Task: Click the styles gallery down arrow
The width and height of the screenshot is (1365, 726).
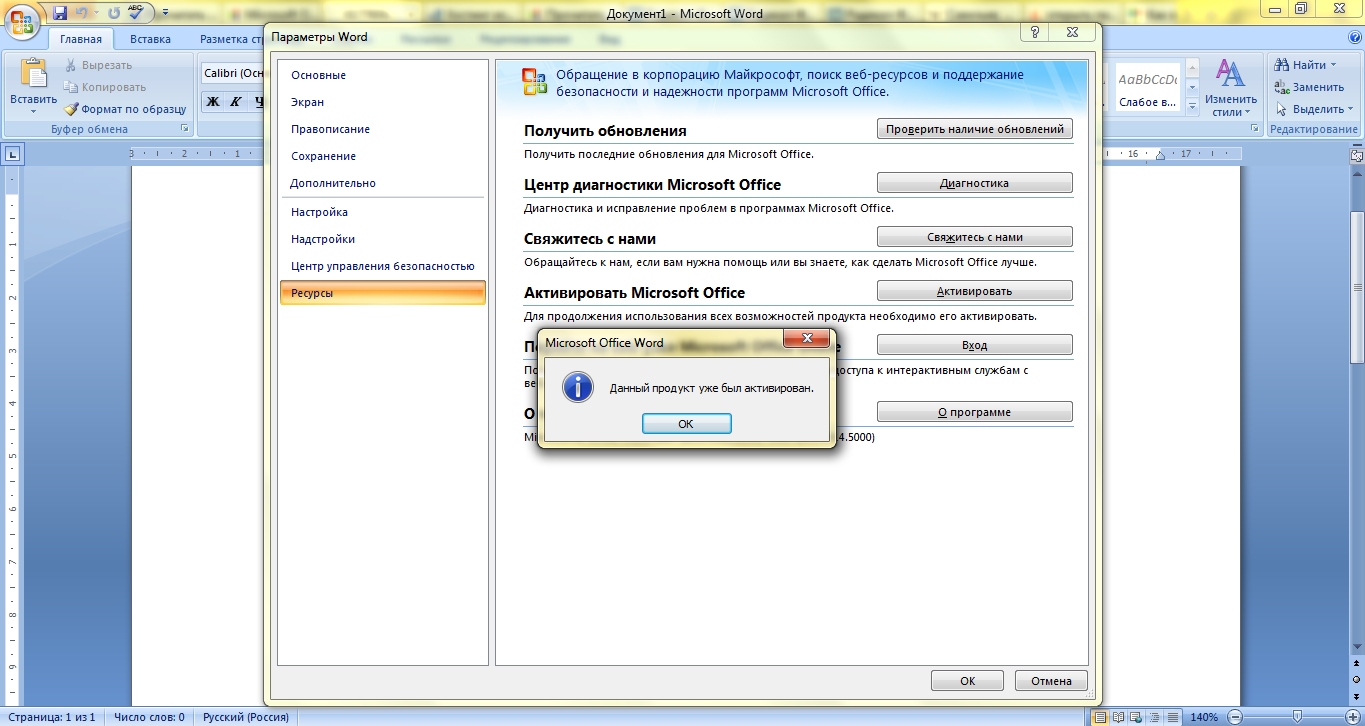Action: 1192,87
